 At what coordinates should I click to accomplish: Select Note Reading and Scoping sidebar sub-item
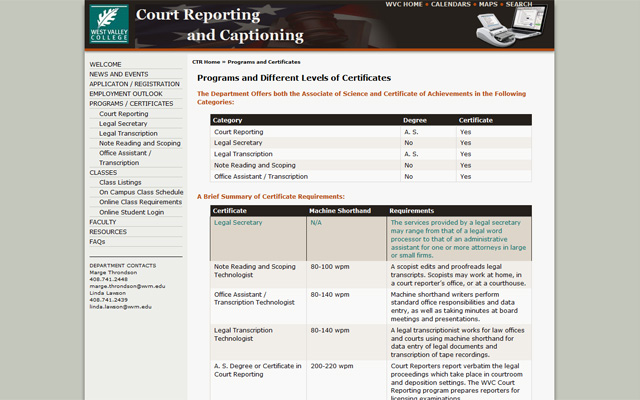[x=140, y=143]
